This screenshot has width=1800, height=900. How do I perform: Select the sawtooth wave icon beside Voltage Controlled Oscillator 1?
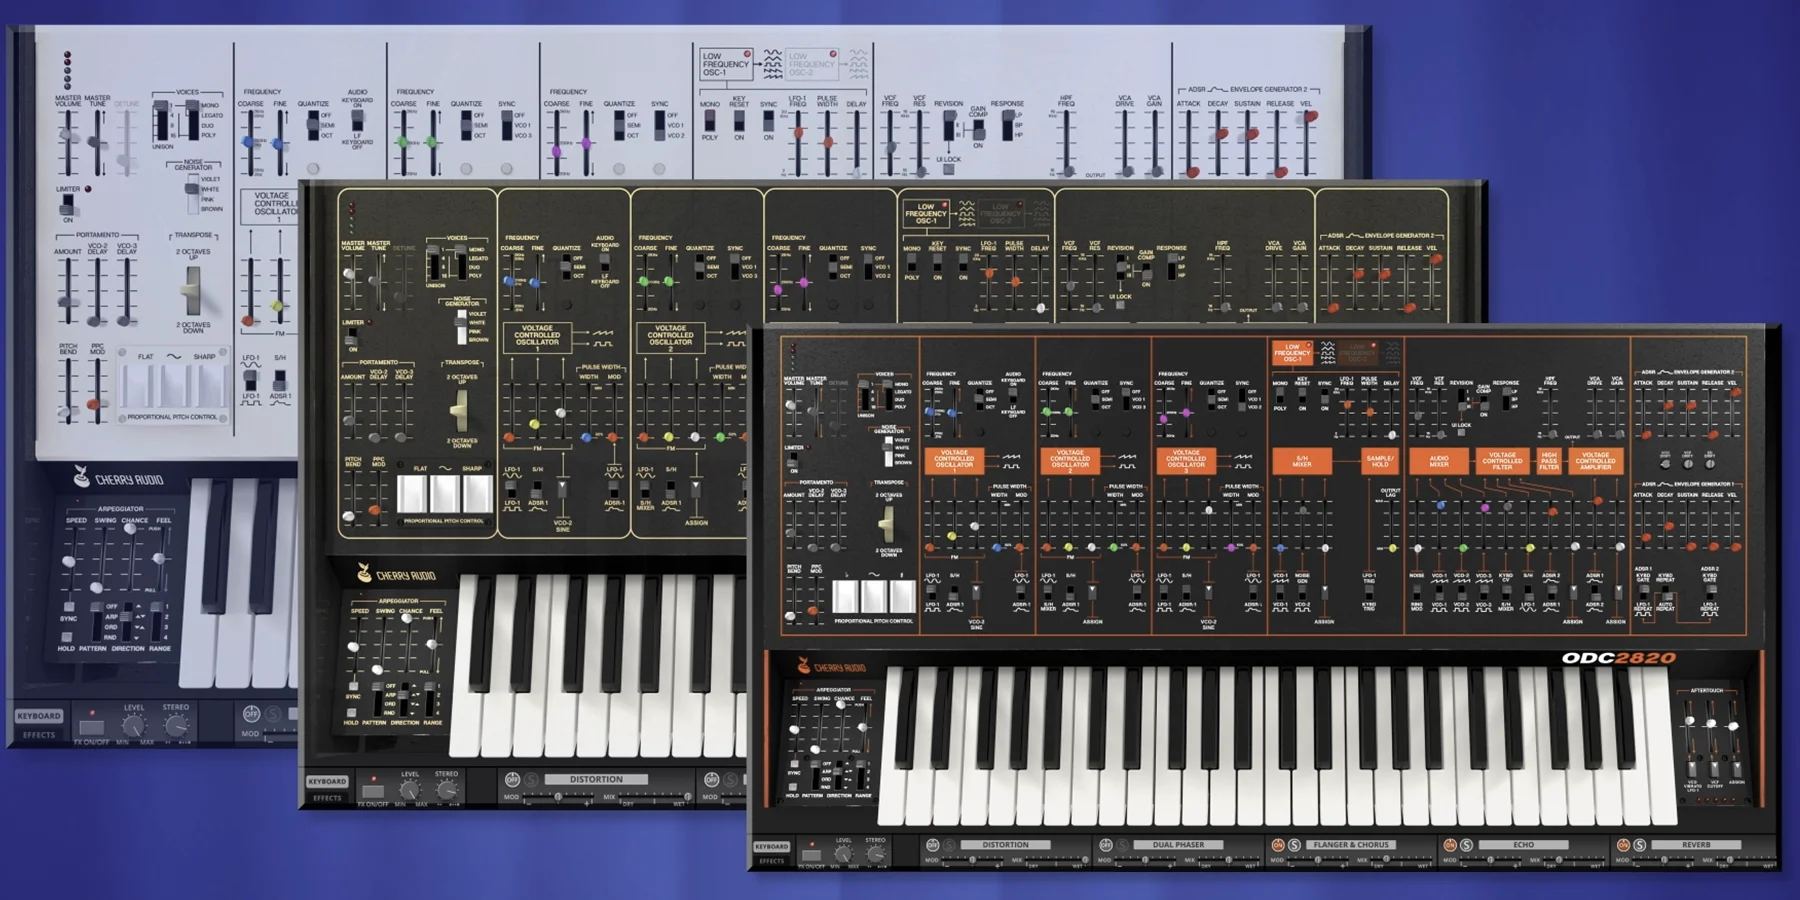[x=1011, y=456]
